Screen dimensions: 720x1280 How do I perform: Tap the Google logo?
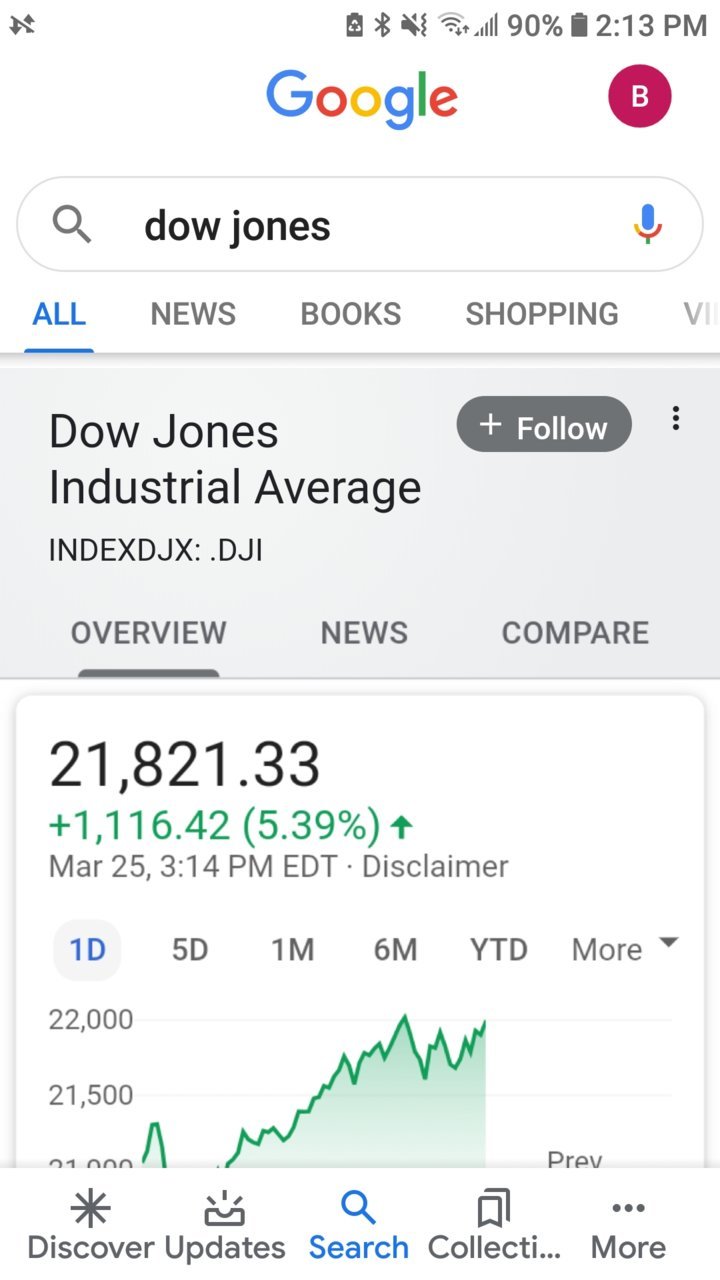click(x=362, y=98)
